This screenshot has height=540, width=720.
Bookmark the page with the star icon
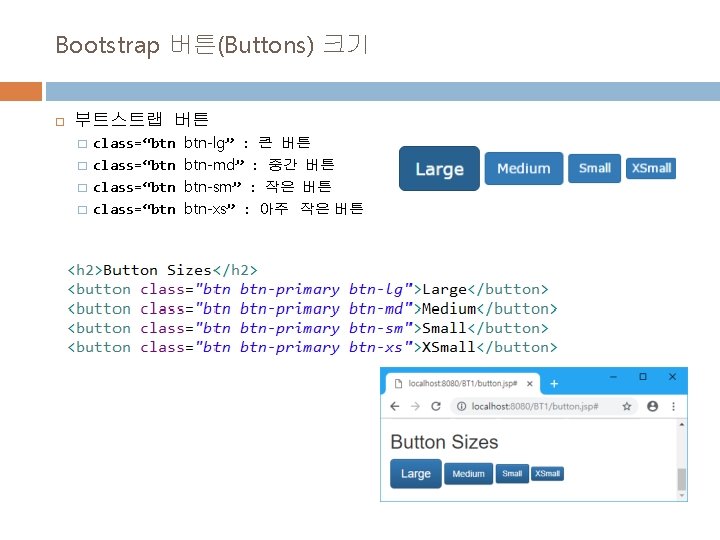pyautogui.click(x=627, y=406)
